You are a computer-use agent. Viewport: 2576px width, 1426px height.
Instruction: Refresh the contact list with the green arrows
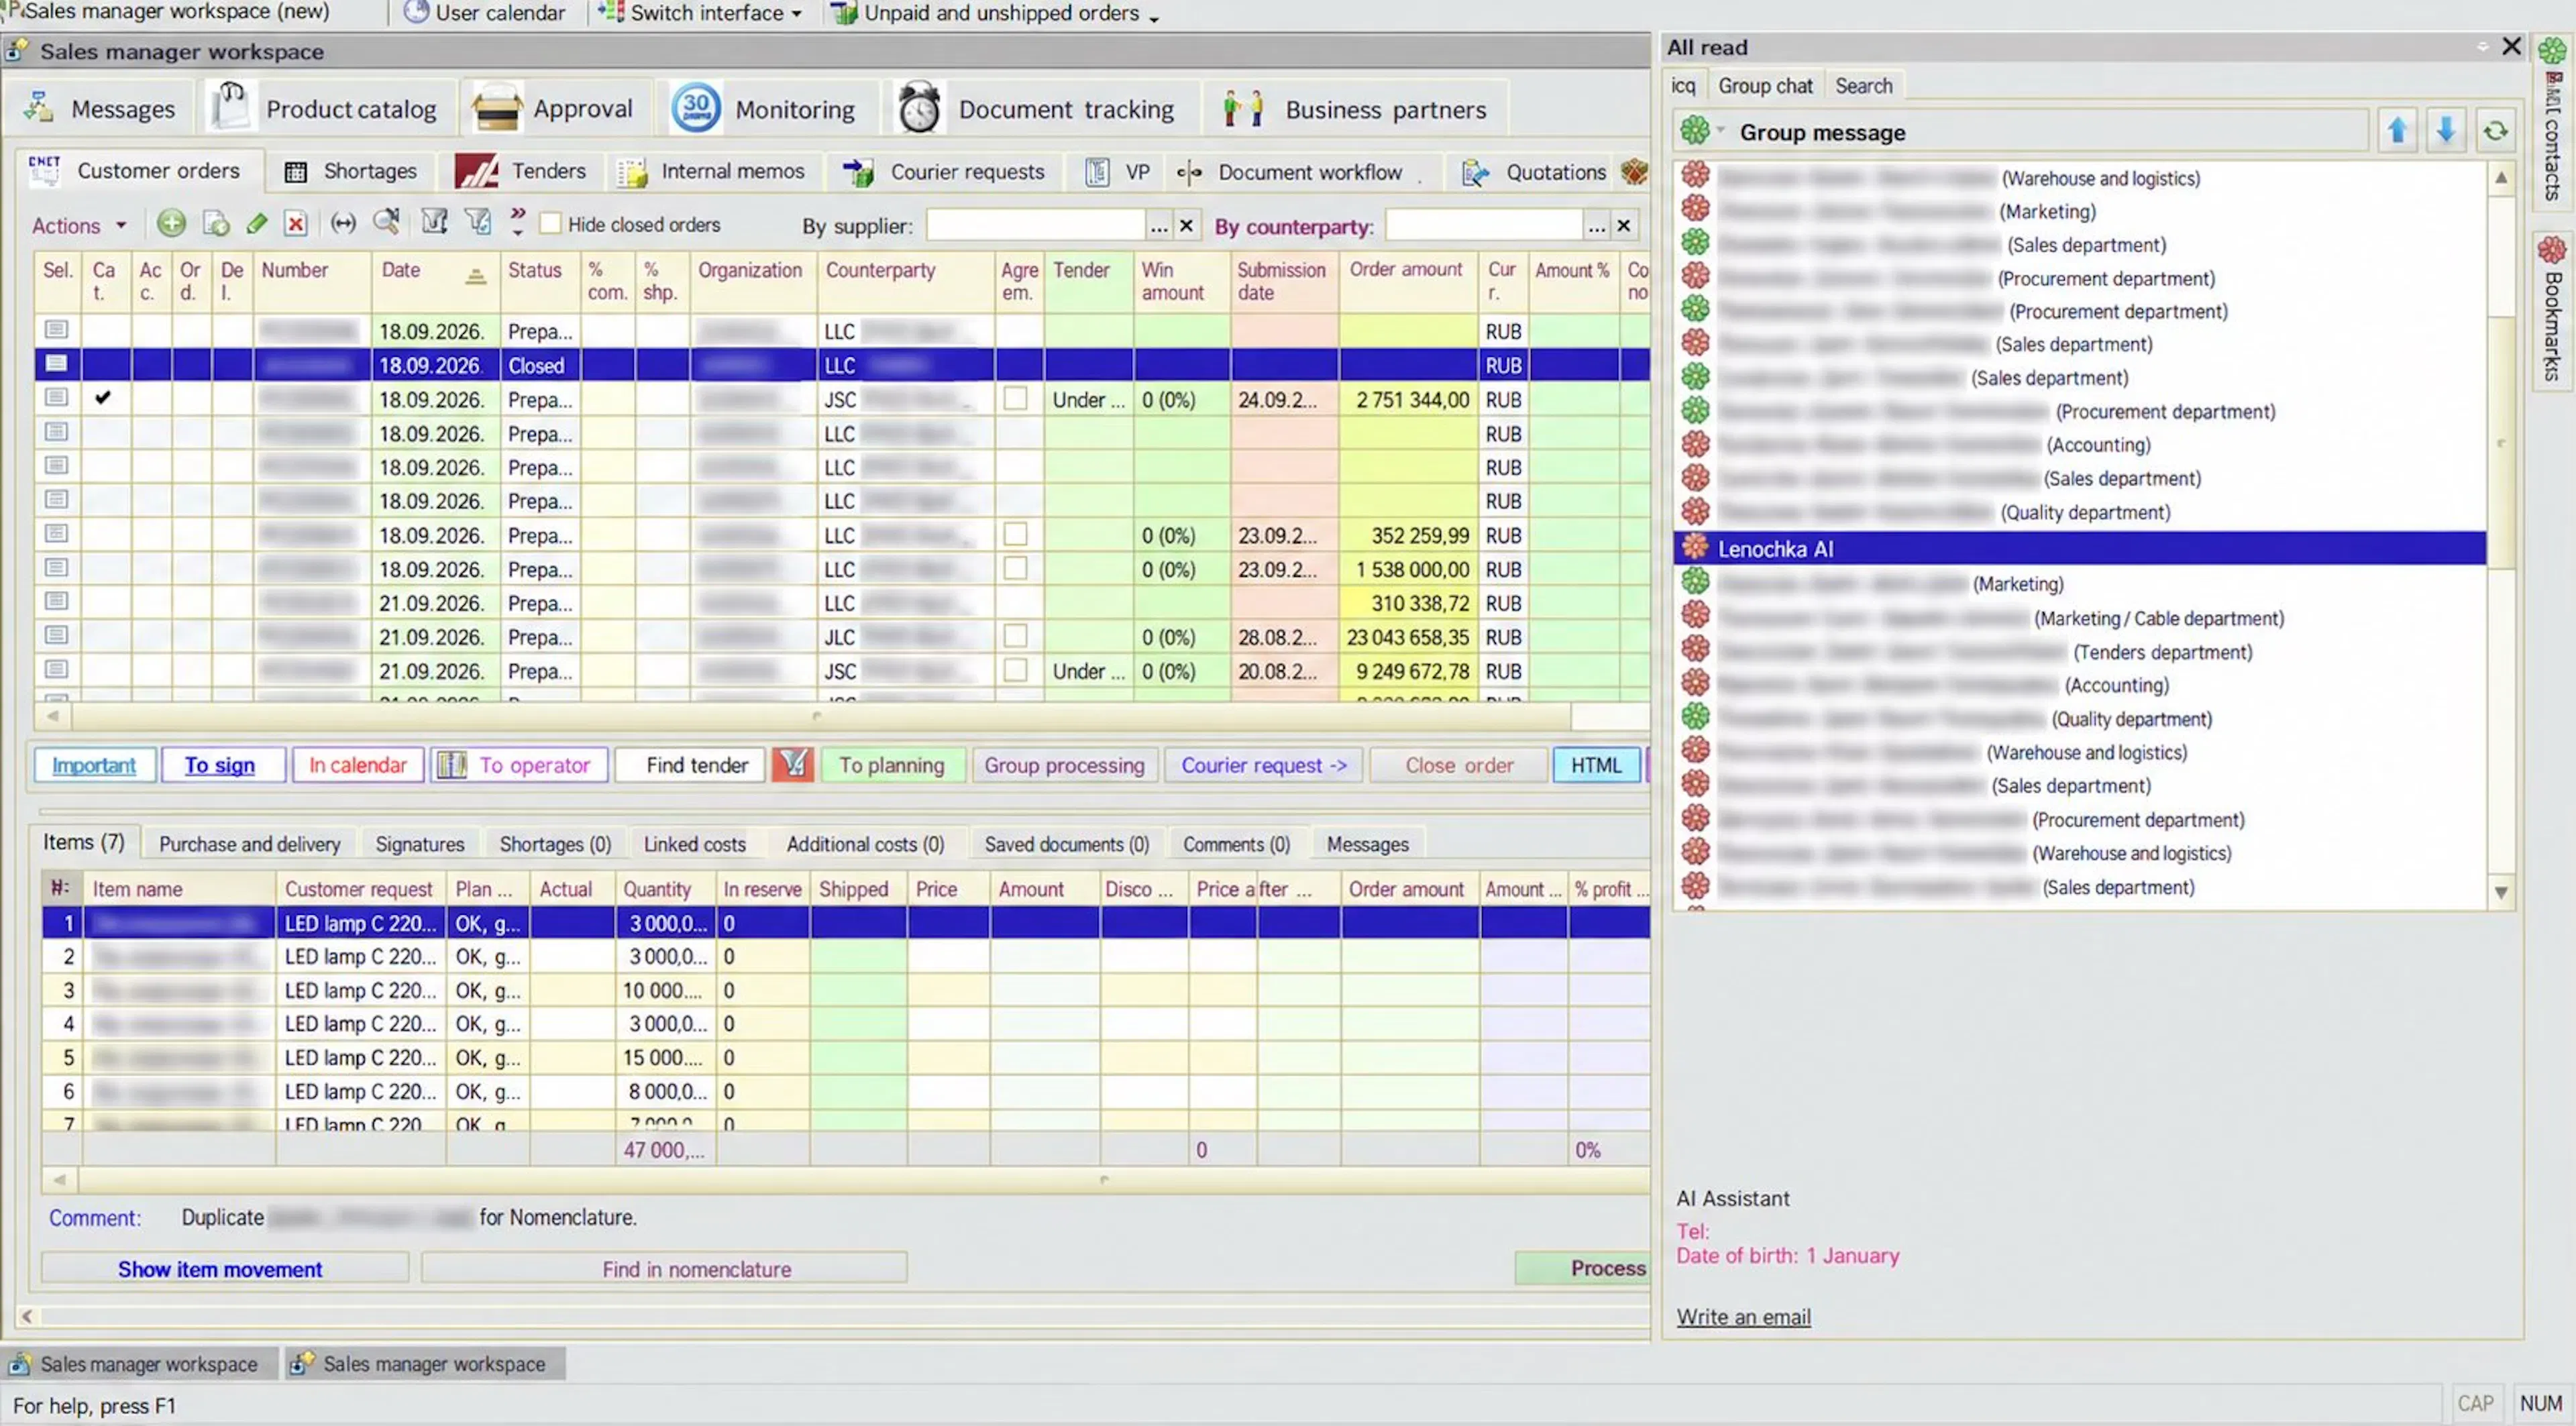coord(2495,131)
